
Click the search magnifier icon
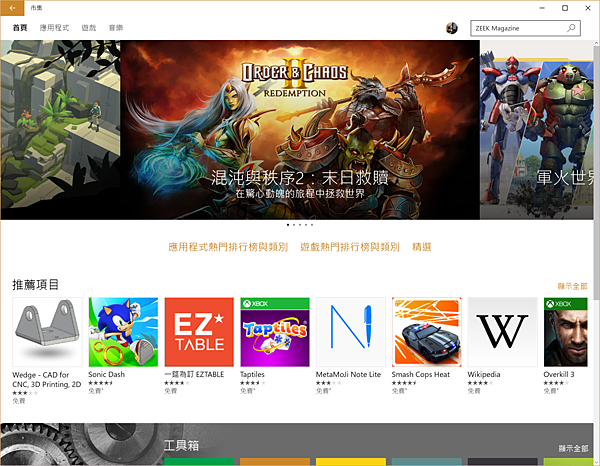click(x=571, y=28)
